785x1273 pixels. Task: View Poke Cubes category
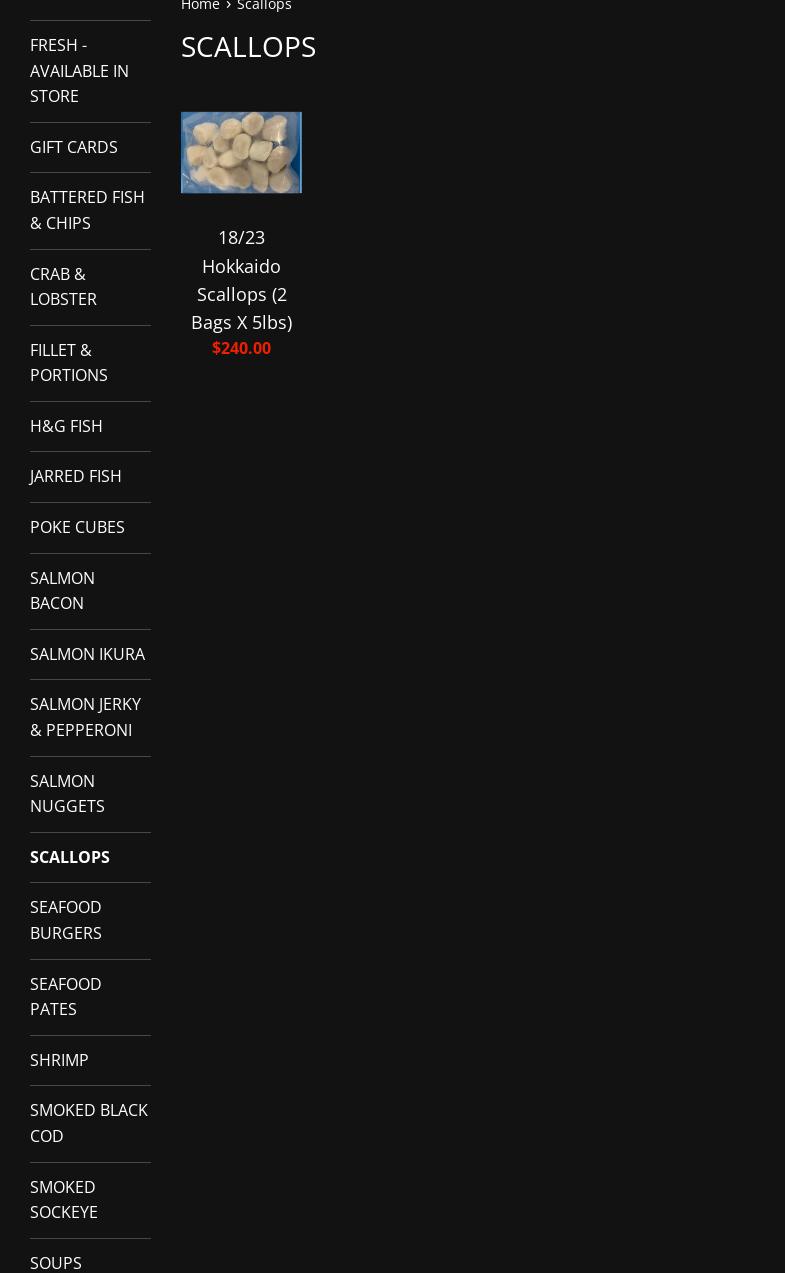pyautogui.click(x=77, y=527)
